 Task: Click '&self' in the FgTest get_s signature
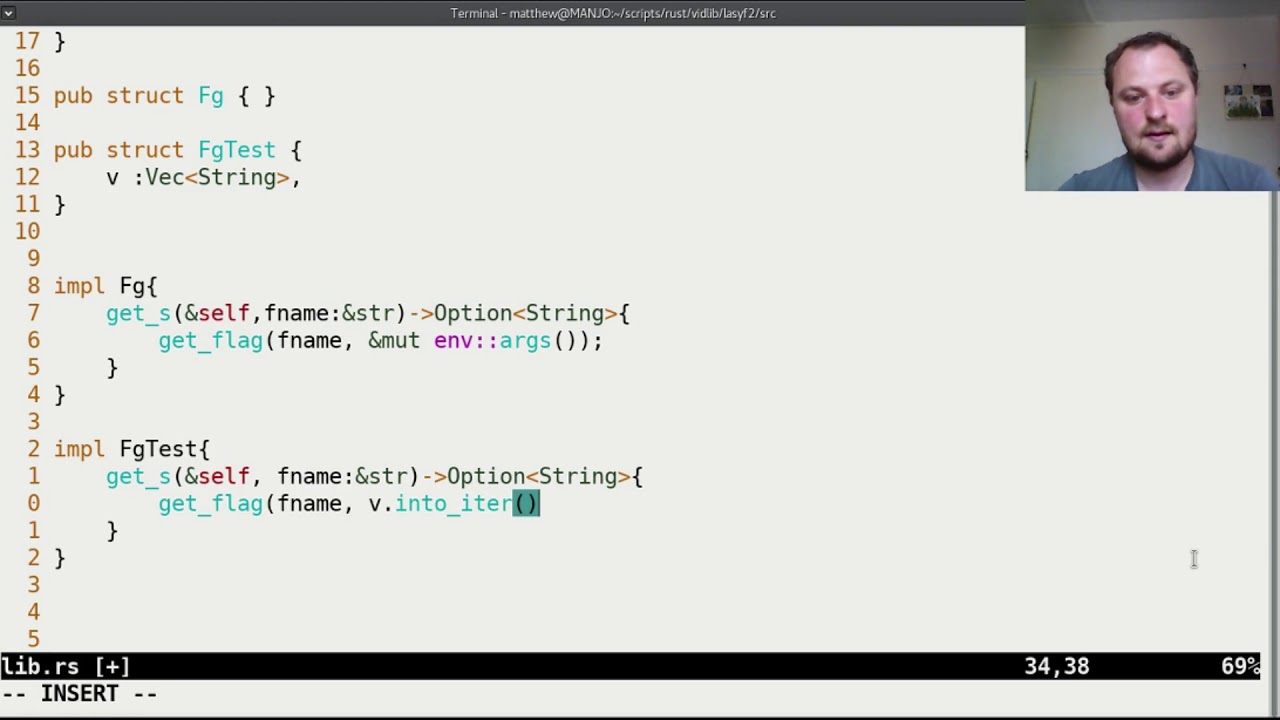(x=217, y=477)
